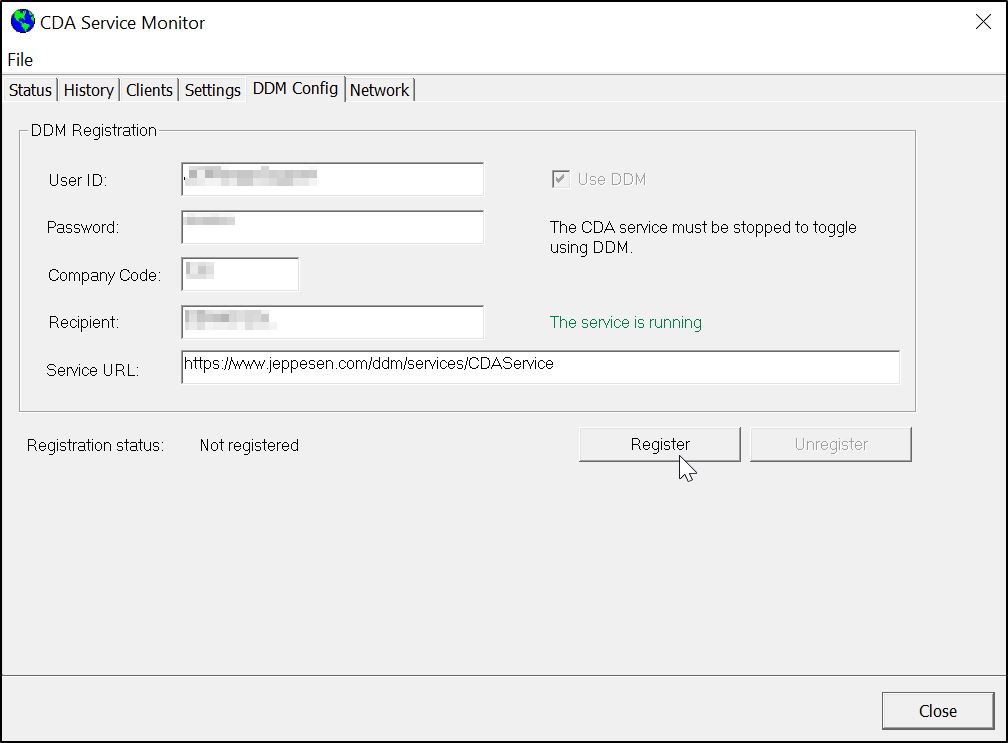Select the Service URL text field

540,368
